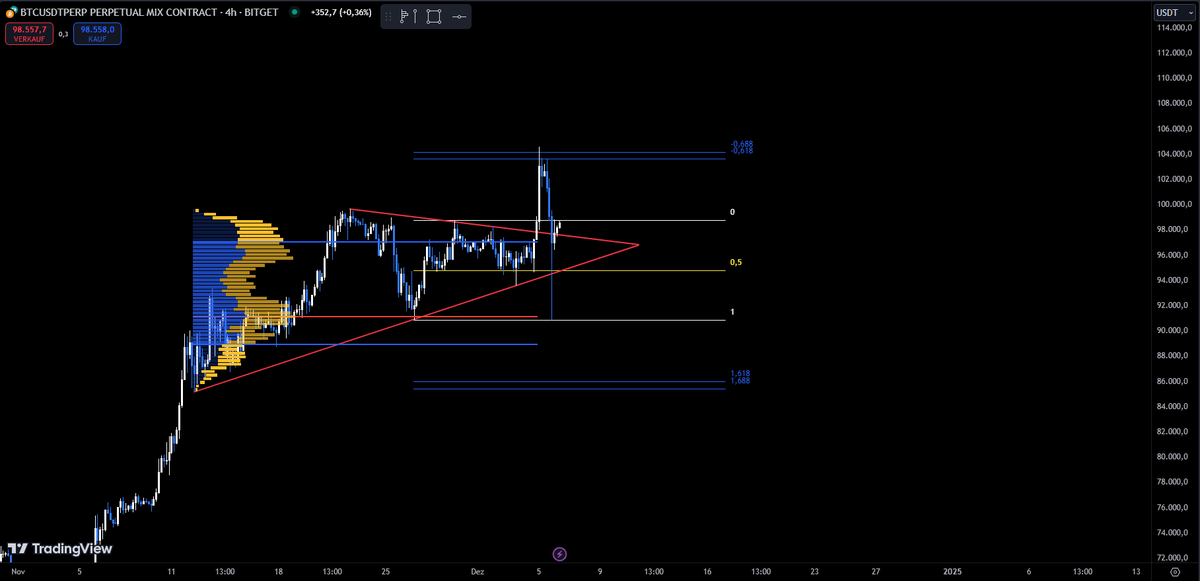Click the Fibonacci level label 1
1200x581 pixels.
point(733,312)
